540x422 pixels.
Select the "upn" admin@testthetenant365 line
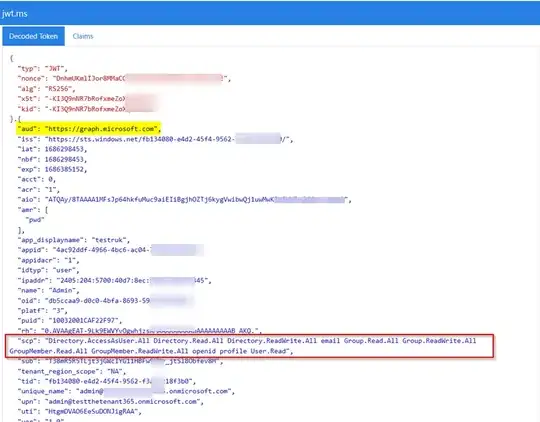pos(111,402)
